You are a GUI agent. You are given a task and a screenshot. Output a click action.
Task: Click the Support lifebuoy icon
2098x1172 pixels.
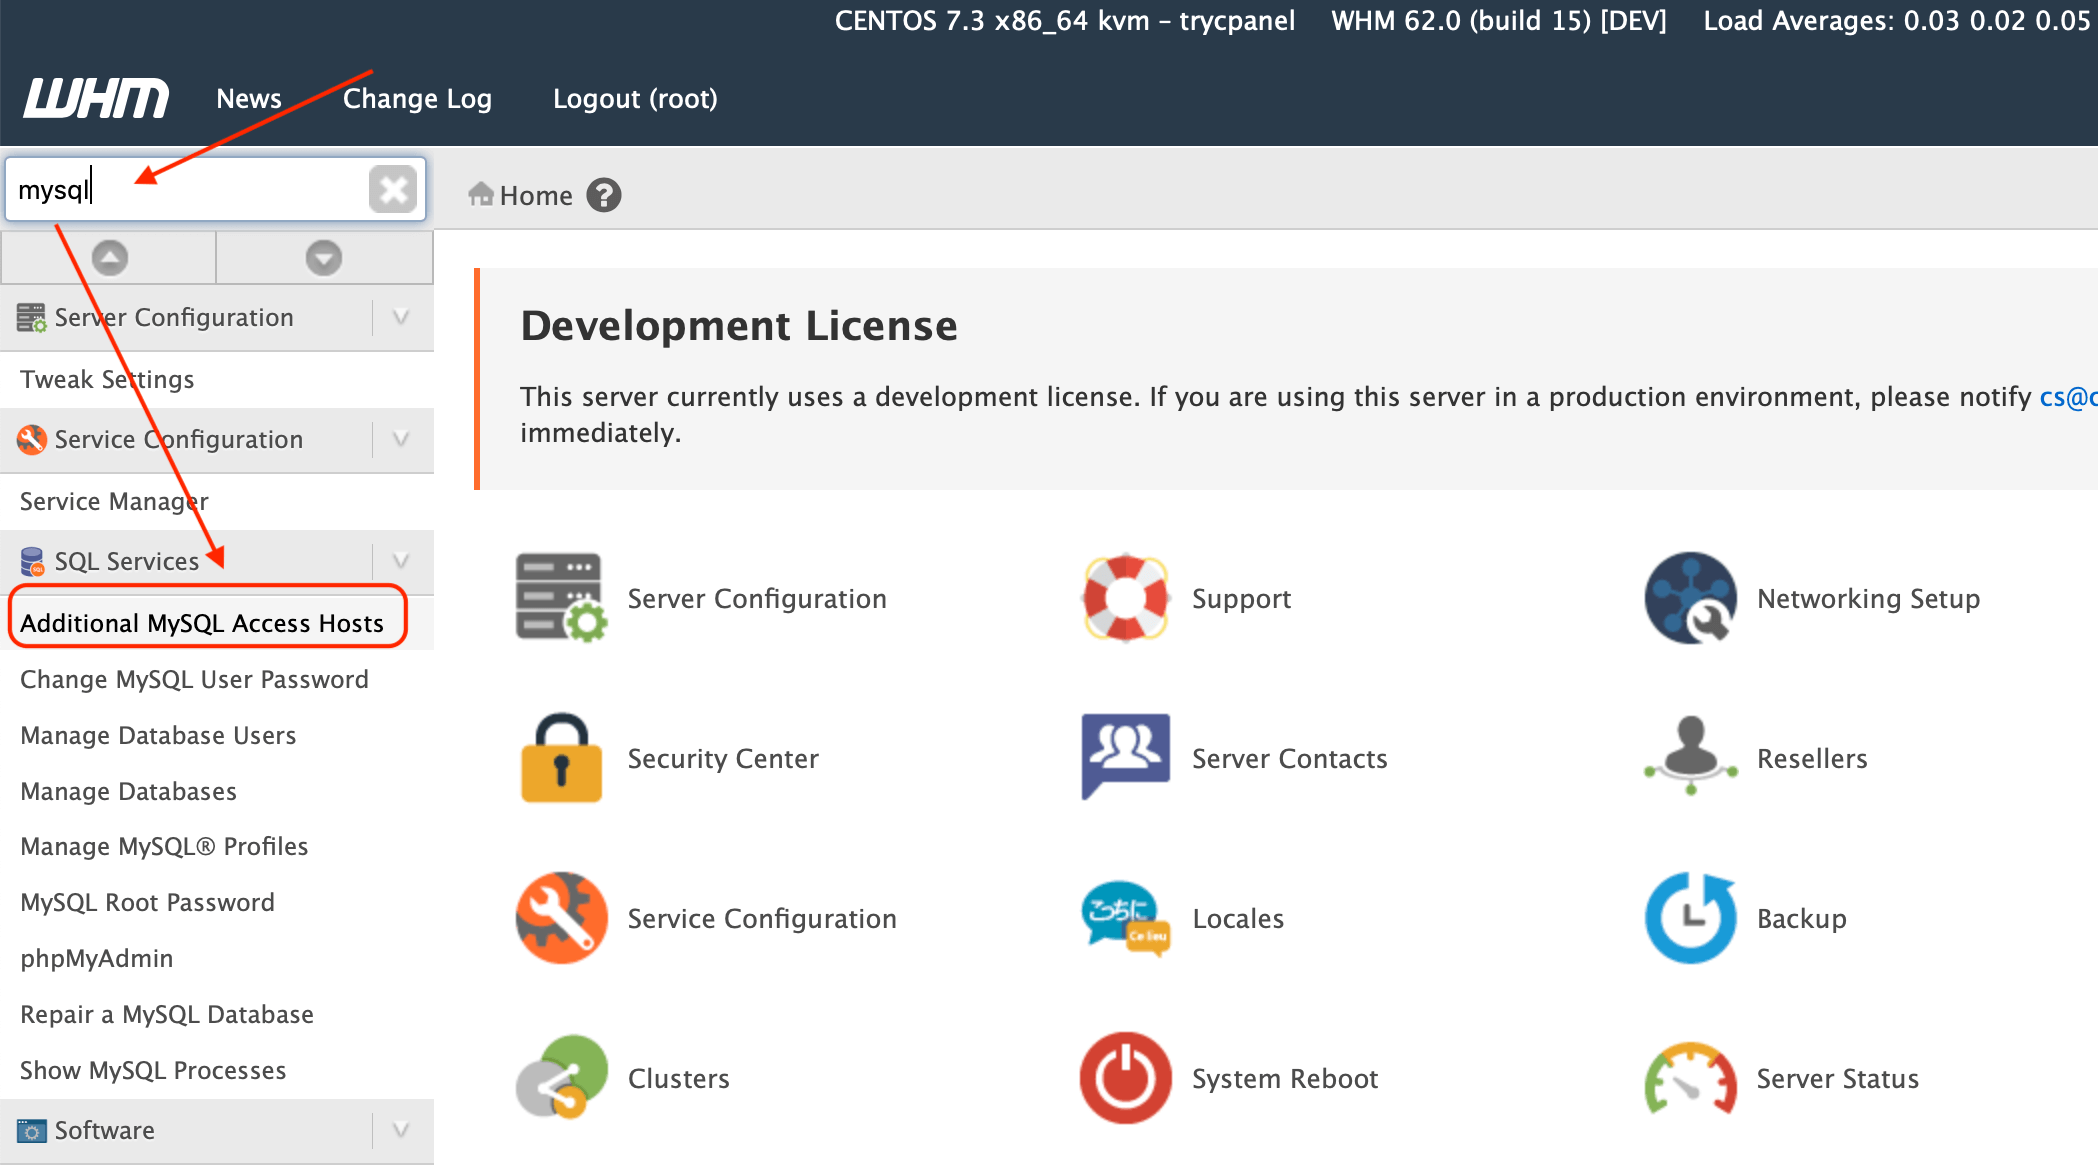pyautogui.click(x=1125, y=598)
